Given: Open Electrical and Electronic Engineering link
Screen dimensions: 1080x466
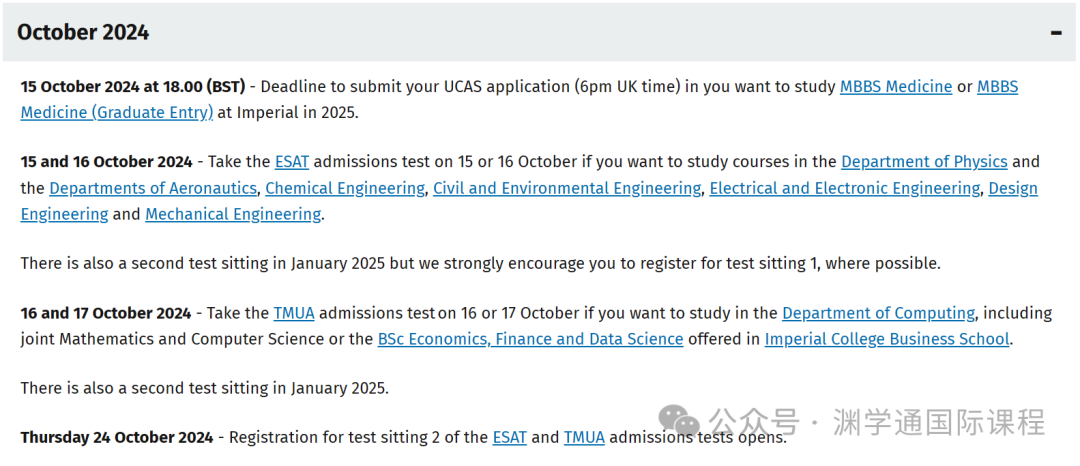Looking at the screenshot, I should click(844, 188).
